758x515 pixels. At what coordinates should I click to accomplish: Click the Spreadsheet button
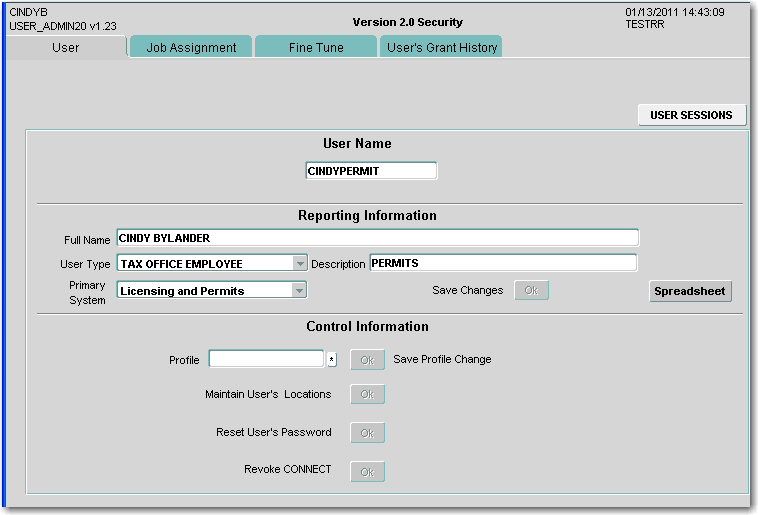(x=691, y=292)
